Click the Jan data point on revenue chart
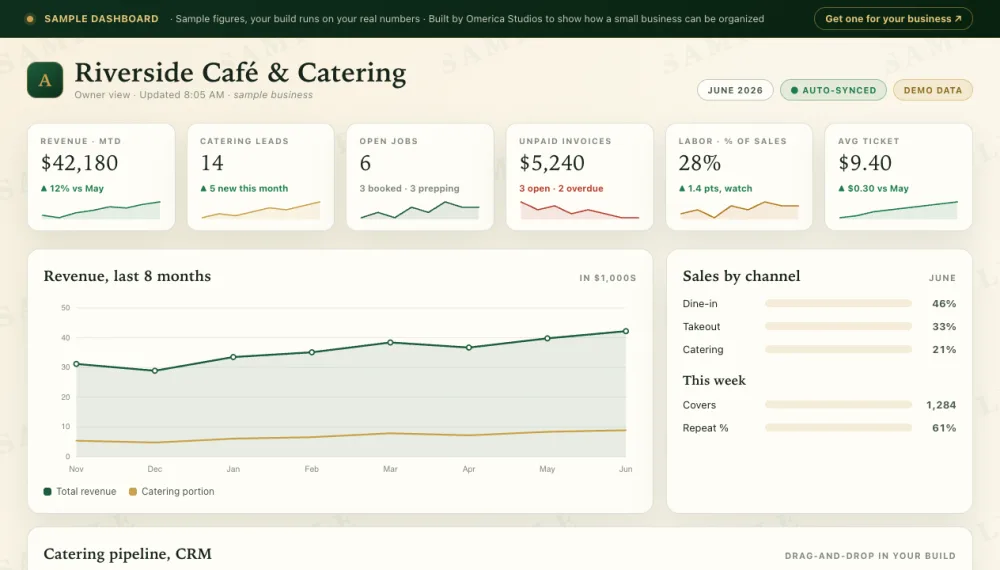 233,357
